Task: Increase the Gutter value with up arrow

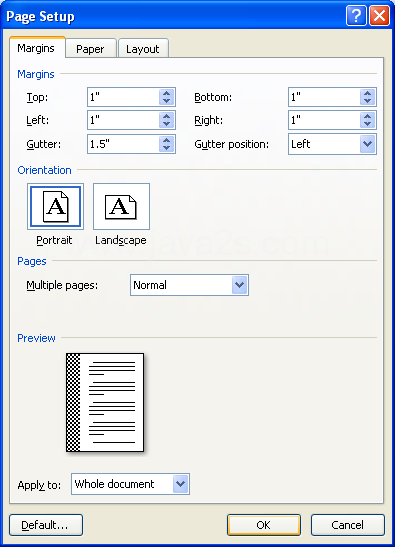Action: [166, 140]
